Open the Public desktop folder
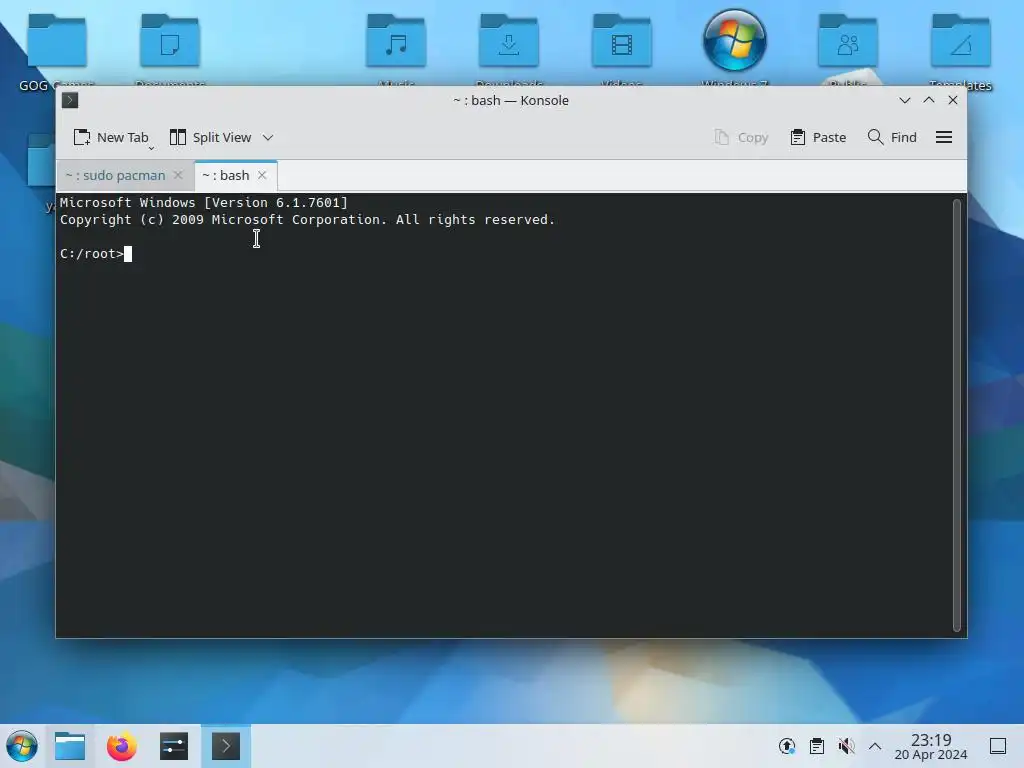The width and height of the screenshot is (1024, 768). 848,51
